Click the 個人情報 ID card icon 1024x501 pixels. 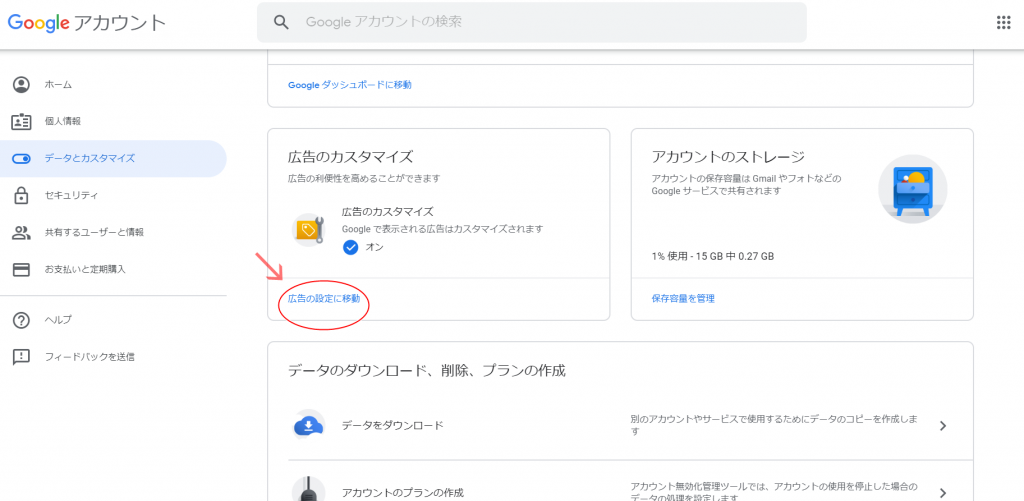pyautogui.click(x=22, y=121)
